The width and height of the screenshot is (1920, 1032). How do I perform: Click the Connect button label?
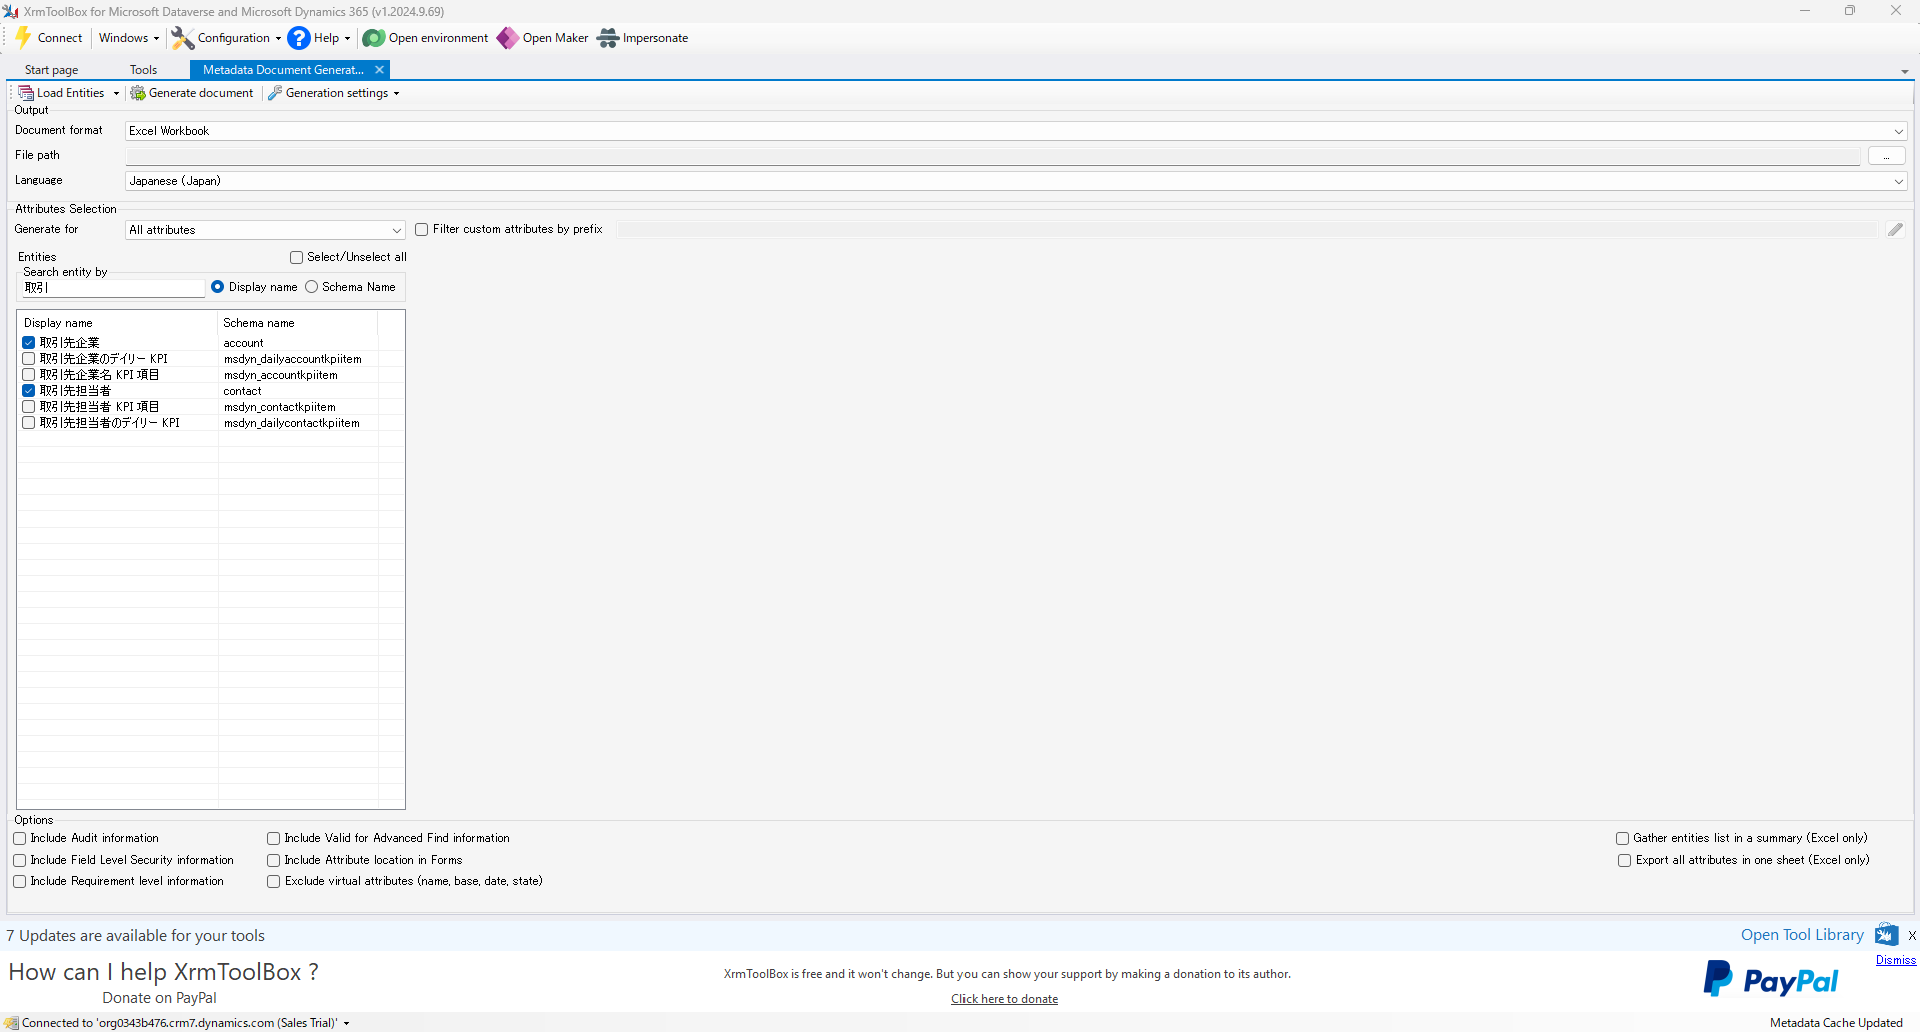(x=60, y=38)
